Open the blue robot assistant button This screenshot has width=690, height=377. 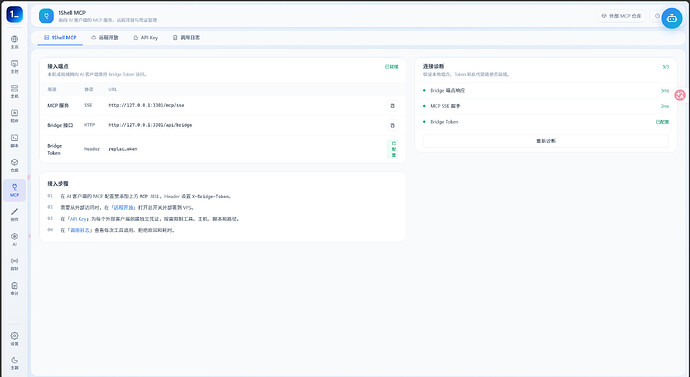[672, 18]
